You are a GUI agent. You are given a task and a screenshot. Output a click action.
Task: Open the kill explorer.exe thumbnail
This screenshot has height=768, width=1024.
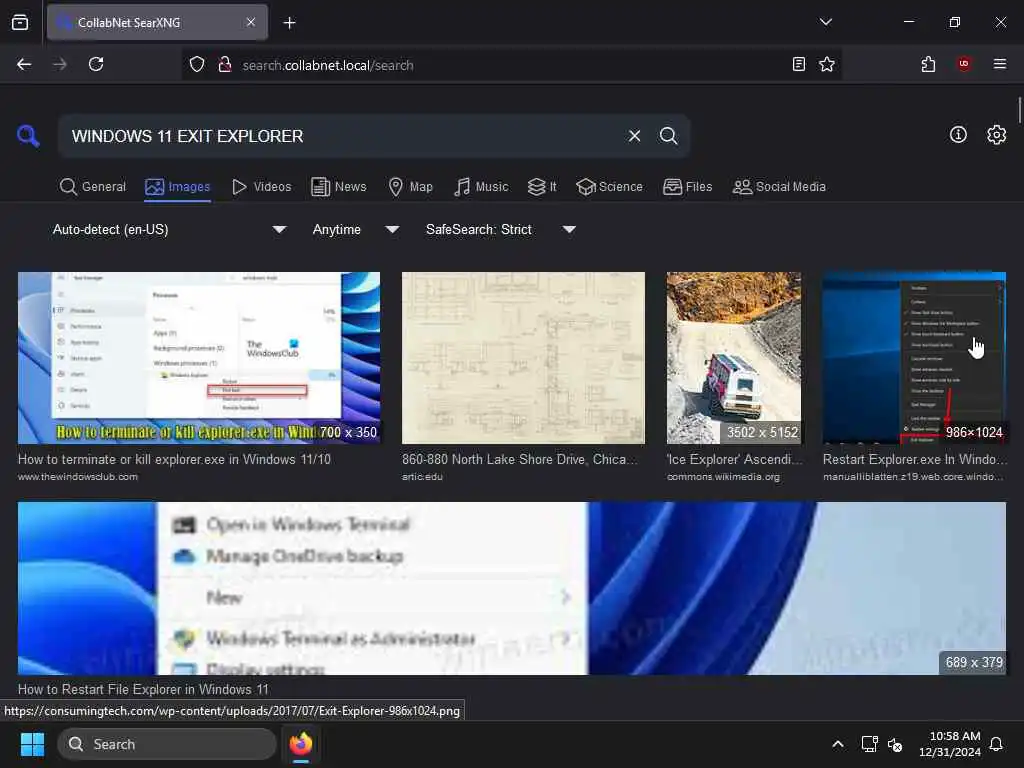tap(199, 358)
